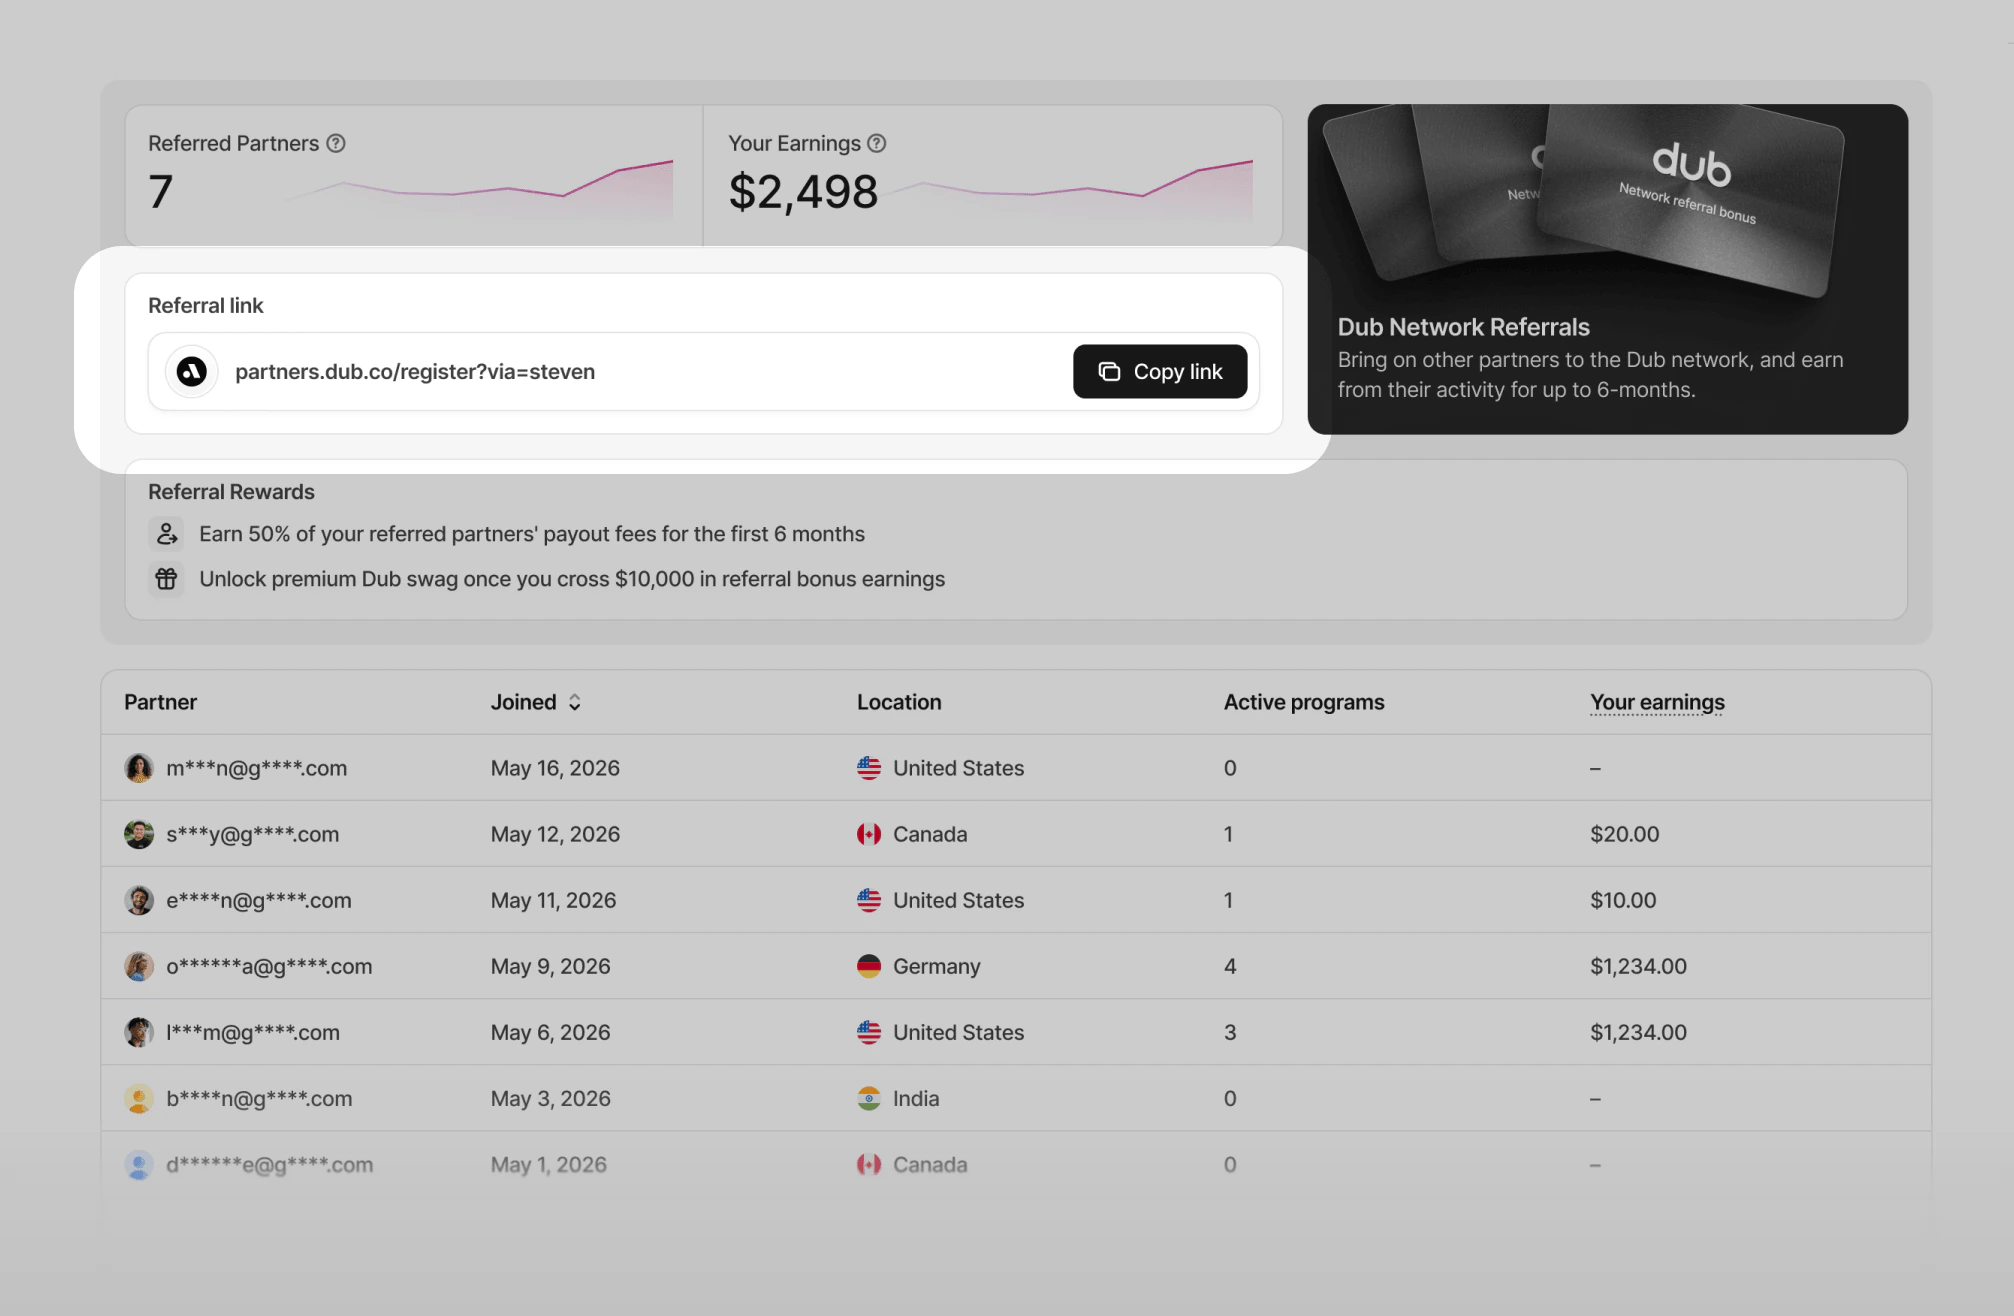Click the $10.00 earnings cell
This screenshot has height=1316, width=2014.
coord(1623,900)
